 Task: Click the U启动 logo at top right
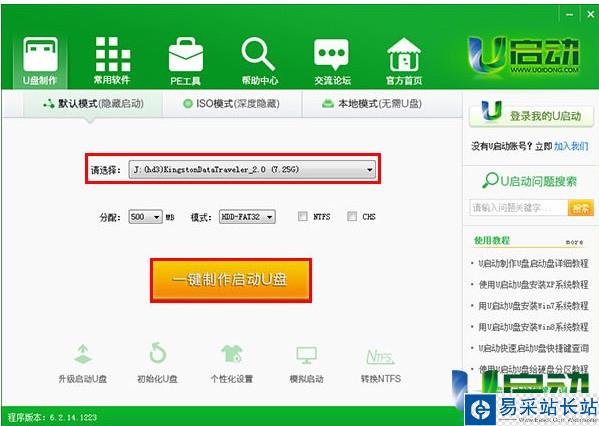point(524,55)
